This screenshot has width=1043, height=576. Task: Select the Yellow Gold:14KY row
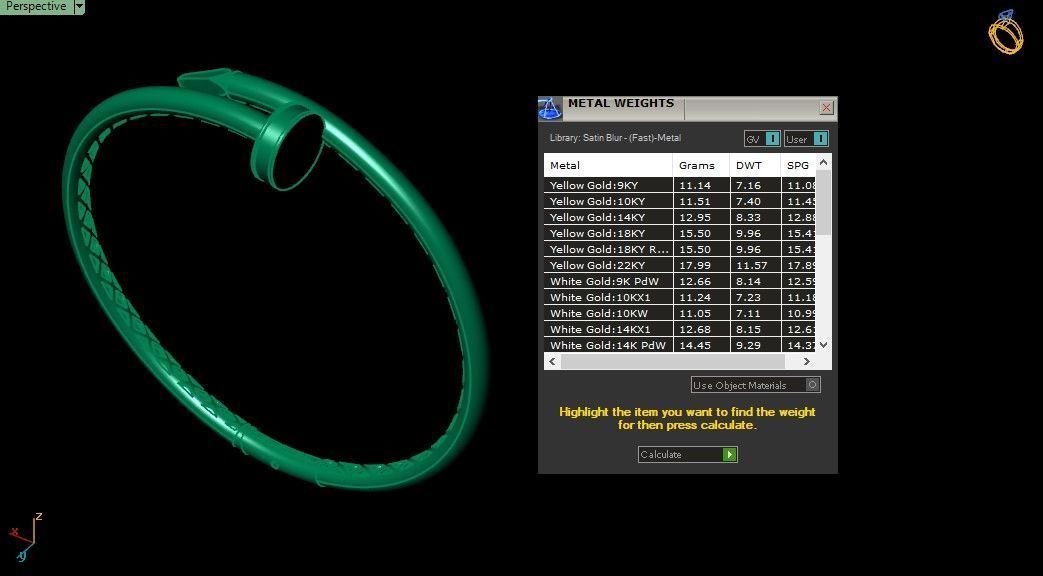[x=679, y=217]
